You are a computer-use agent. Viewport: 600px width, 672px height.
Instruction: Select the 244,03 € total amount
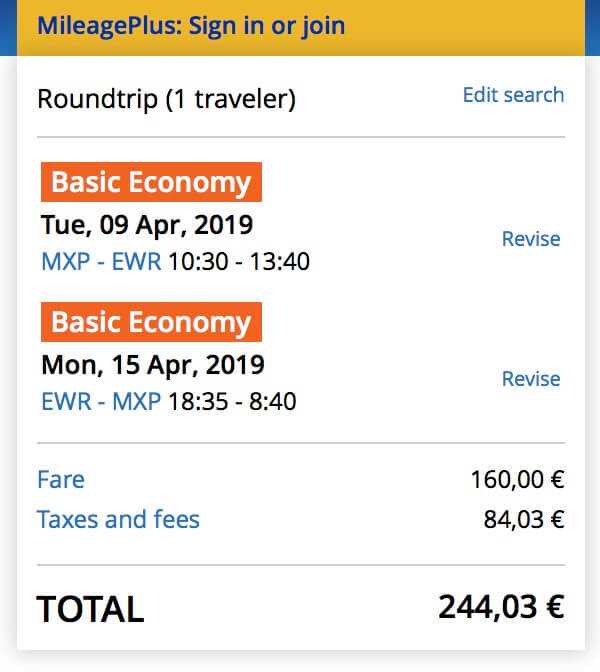pyautogui.click(x=501, y=607)
